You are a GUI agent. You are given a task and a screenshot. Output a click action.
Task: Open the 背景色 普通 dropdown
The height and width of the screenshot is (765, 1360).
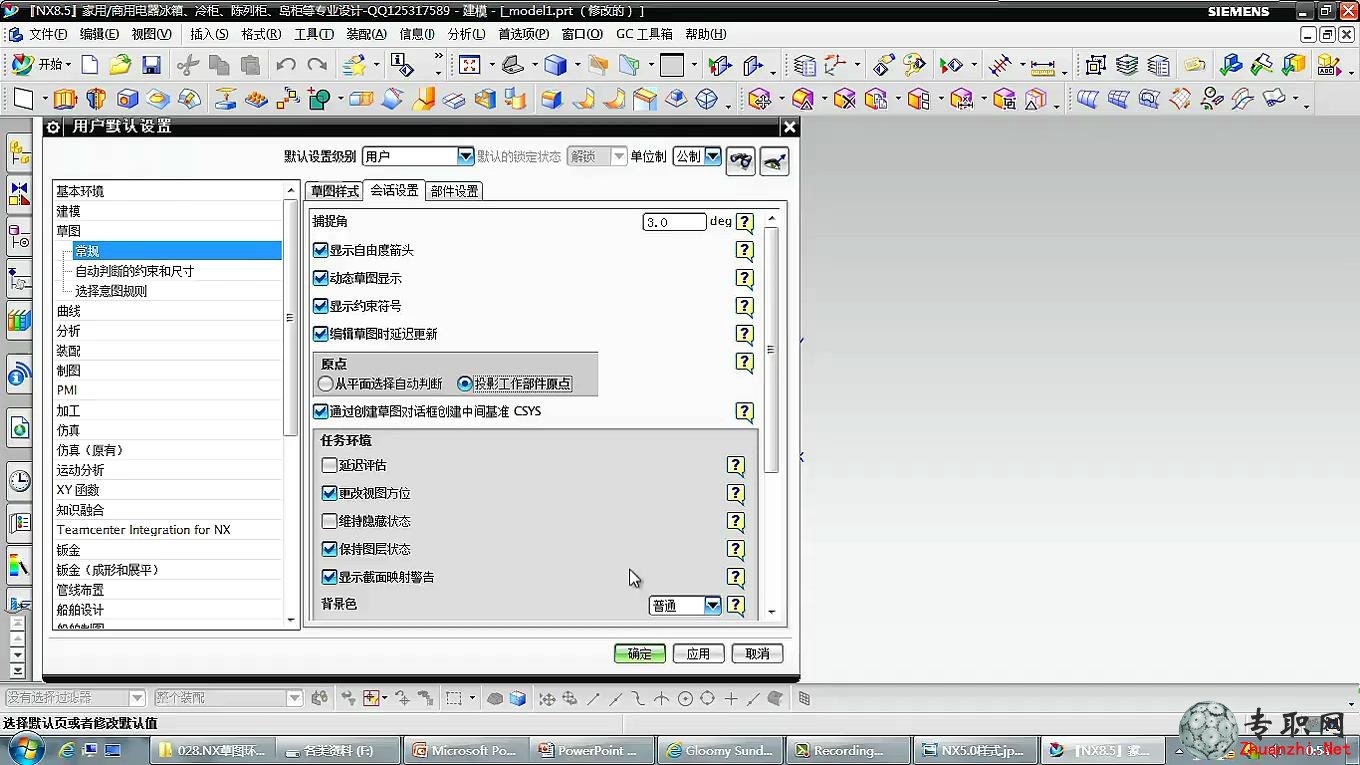685,605
